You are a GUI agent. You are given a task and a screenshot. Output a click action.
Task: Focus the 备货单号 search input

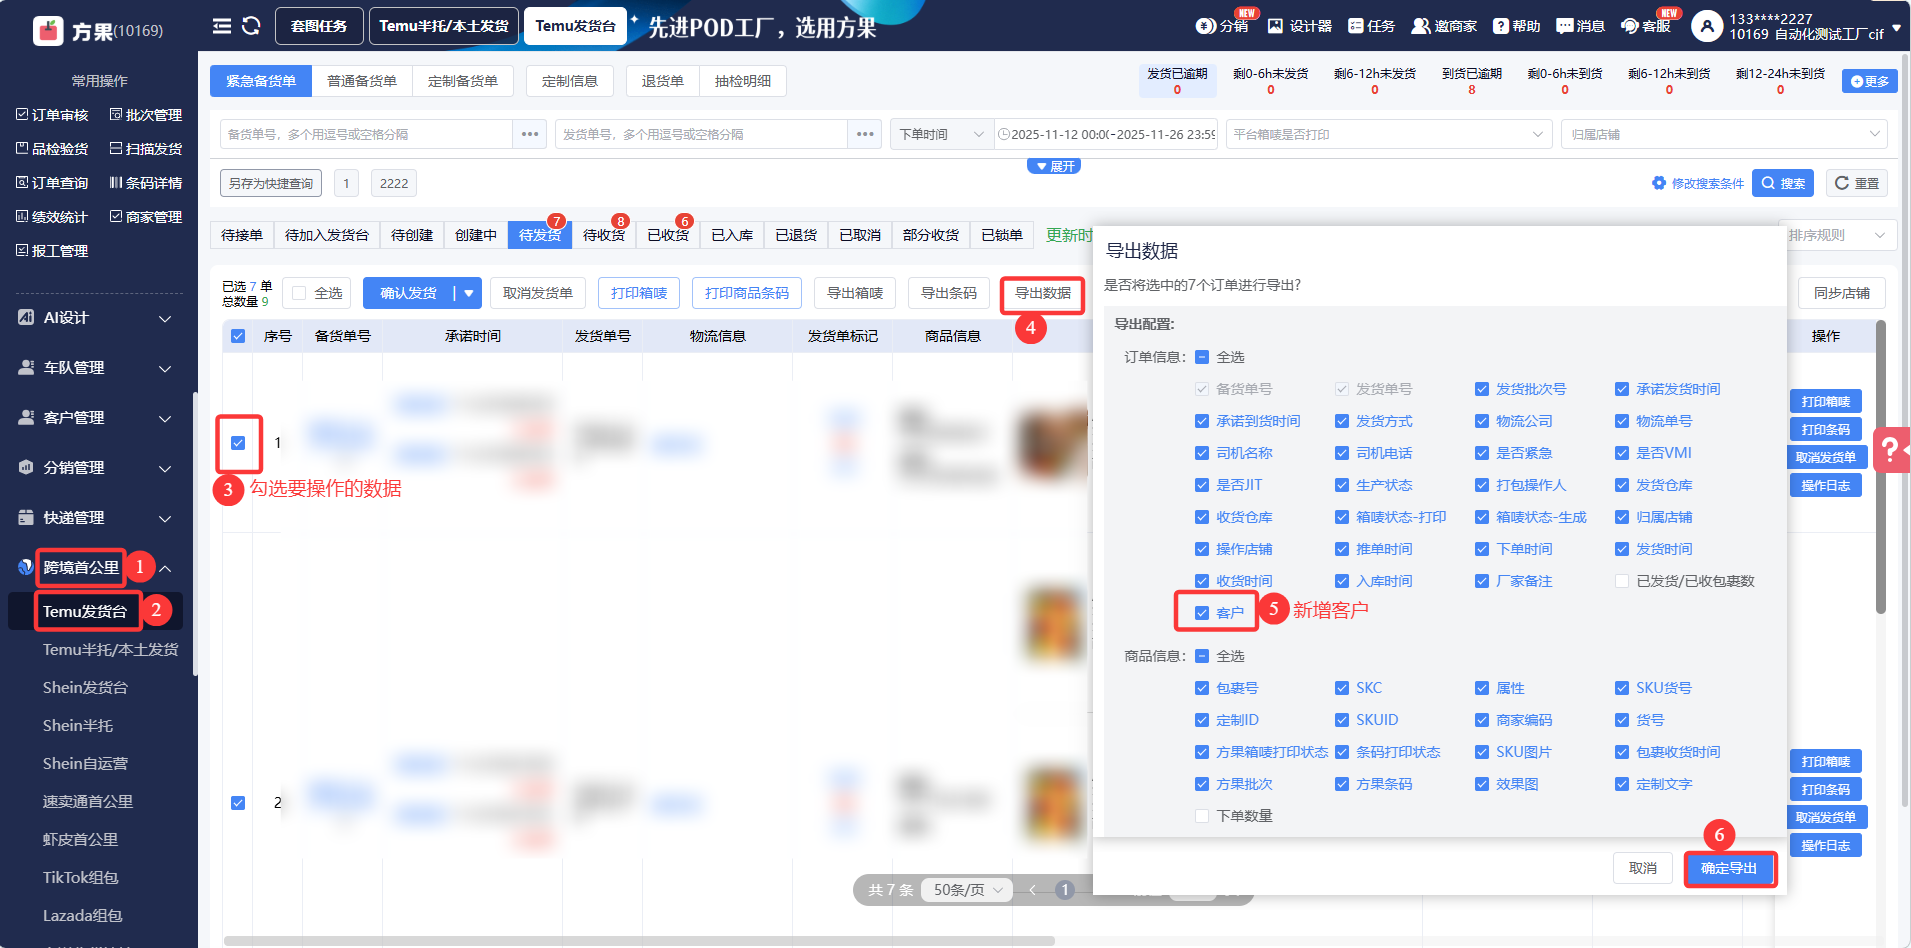tap(366, 134)
